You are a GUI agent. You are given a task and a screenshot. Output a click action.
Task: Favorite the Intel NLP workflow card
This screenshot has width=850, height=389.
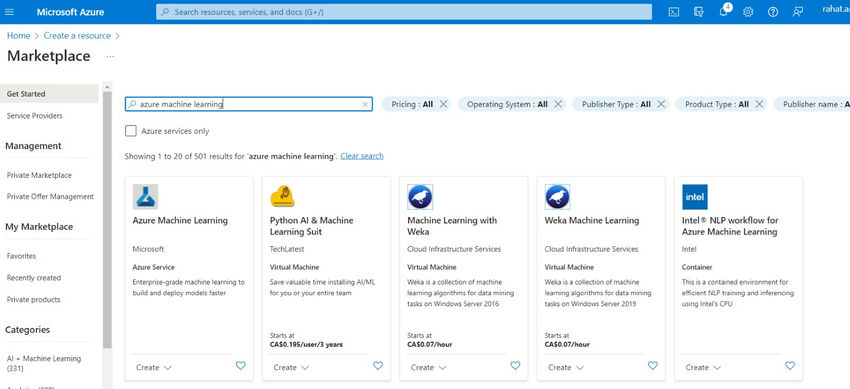[x=790, y=366]
